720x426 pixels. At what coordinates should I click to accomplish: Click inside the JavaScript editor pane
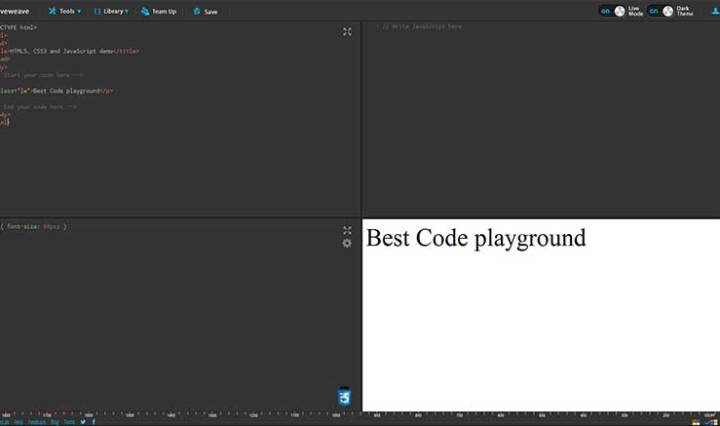click(x=540, y=120)
